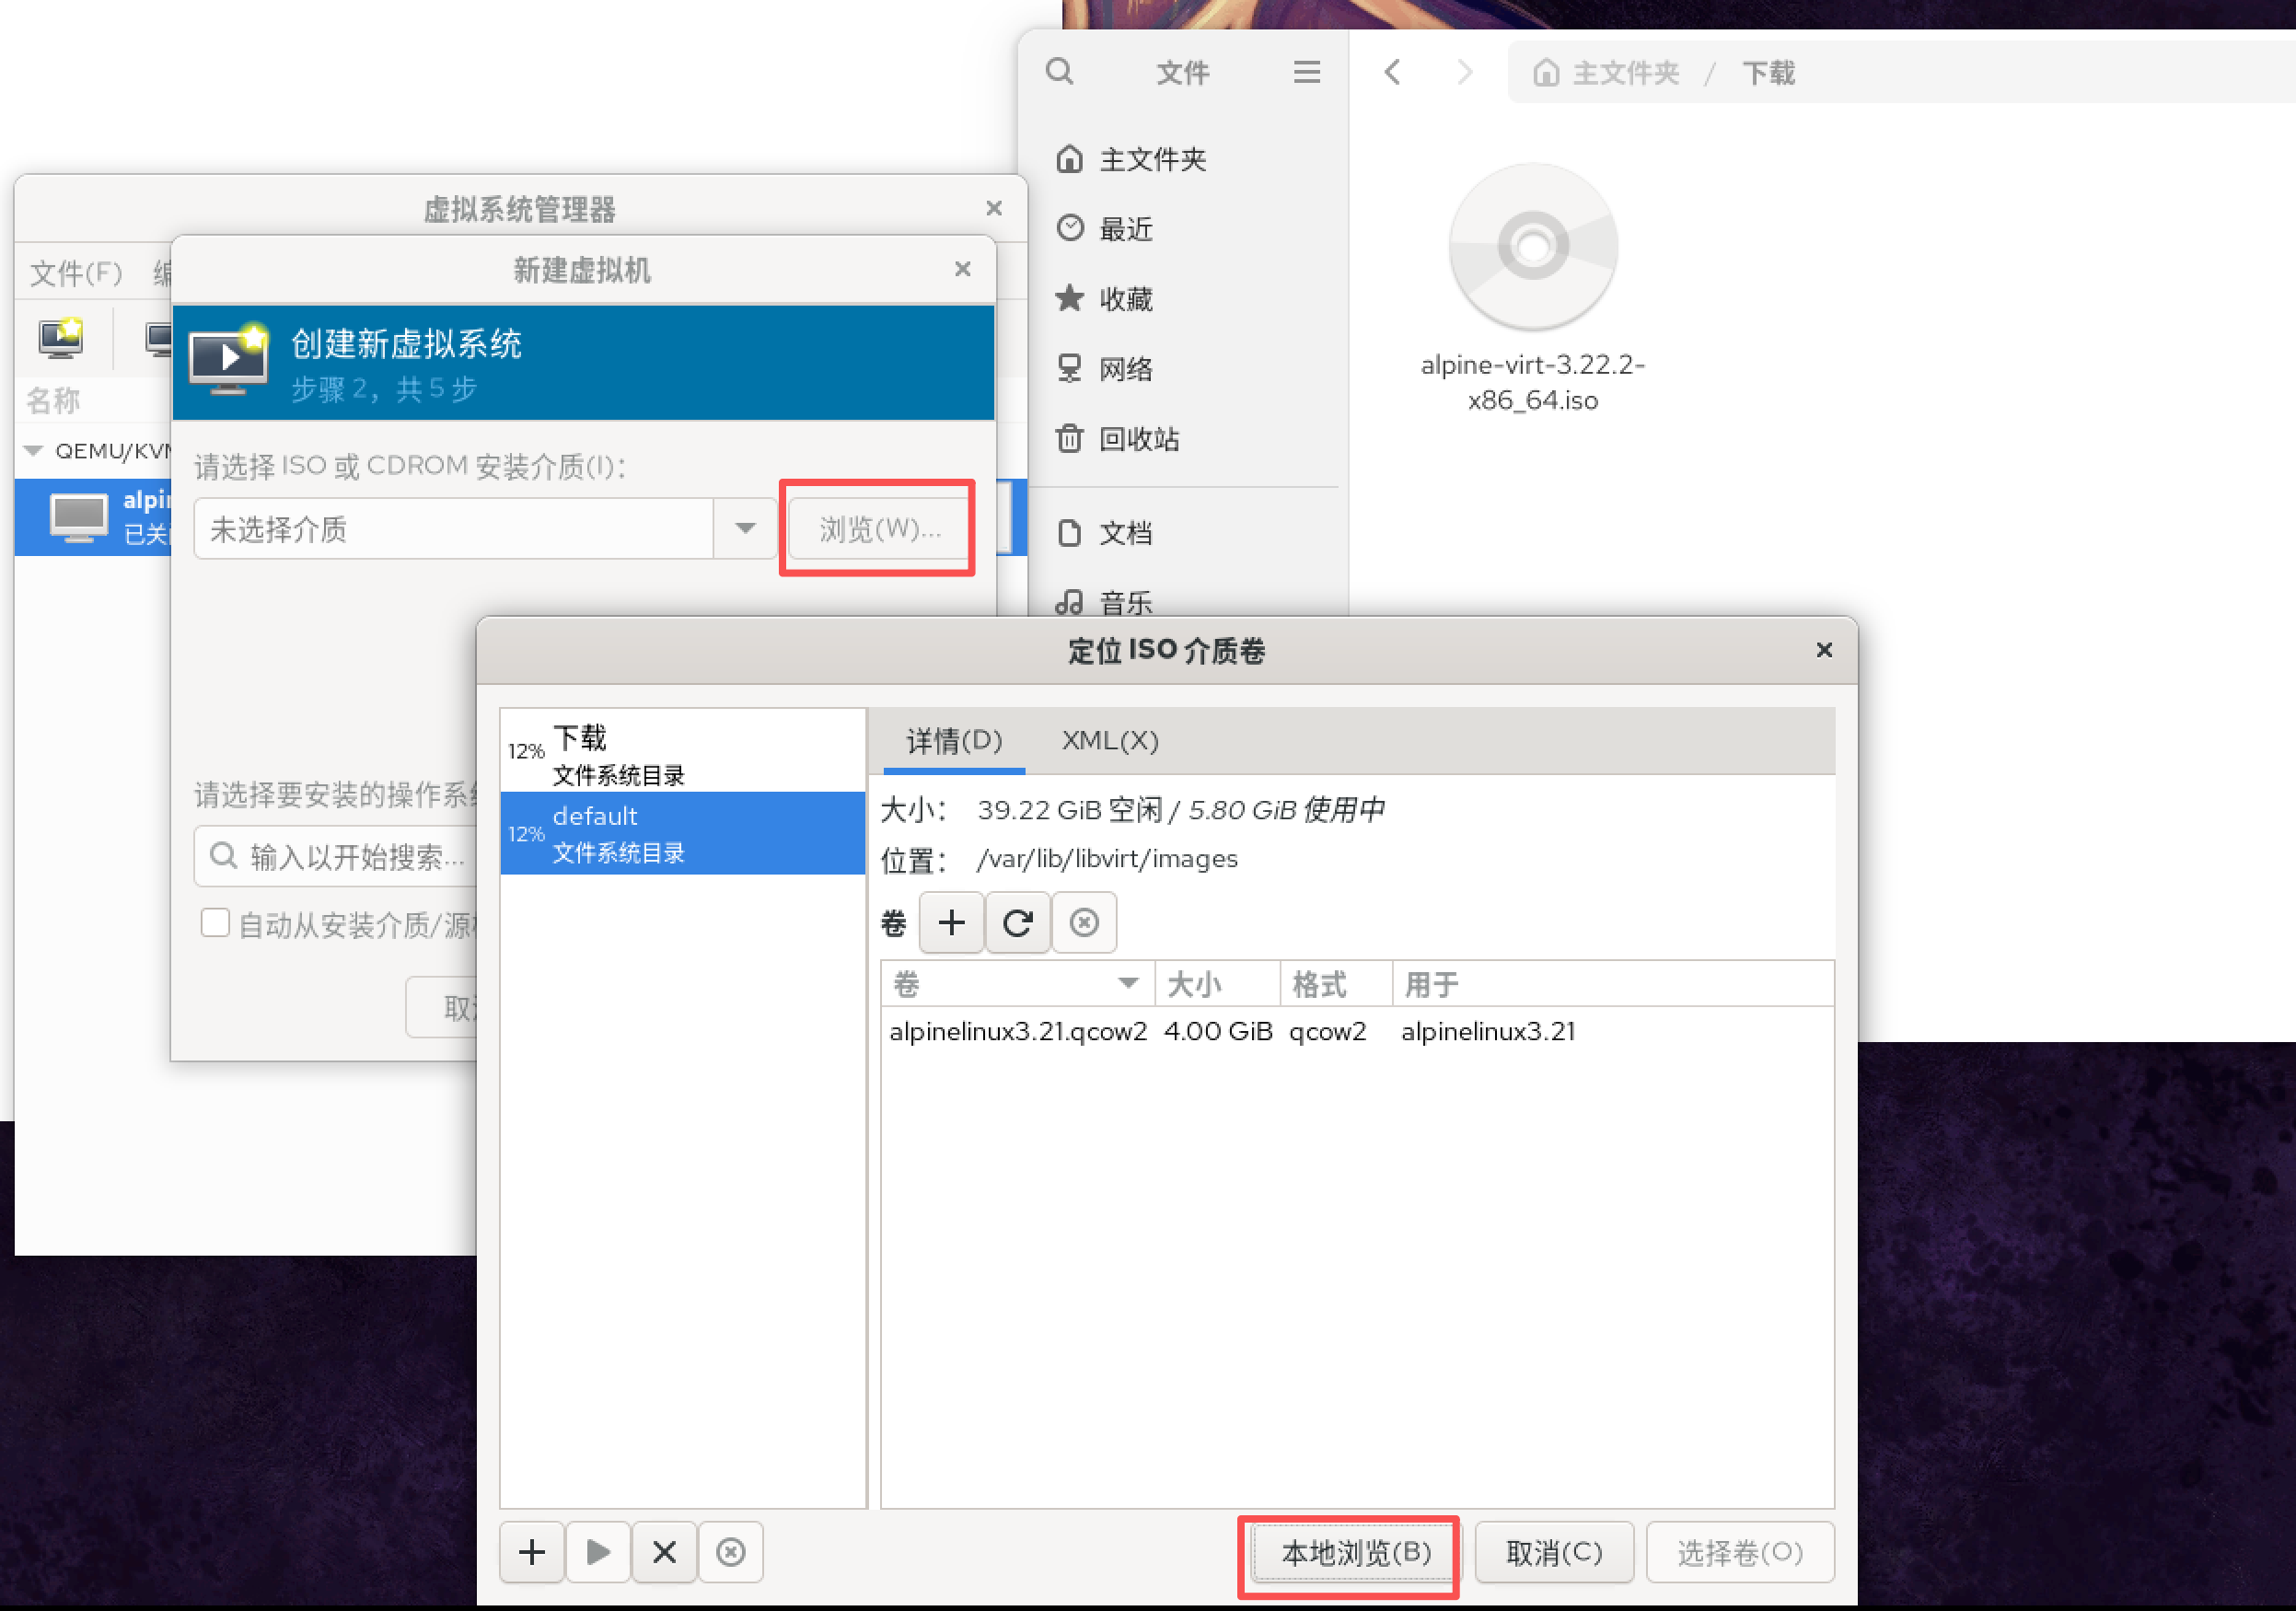Click the 本地浏览(B) button
This screenshot has width=2296, height=1611.
coord(1355,1552)
